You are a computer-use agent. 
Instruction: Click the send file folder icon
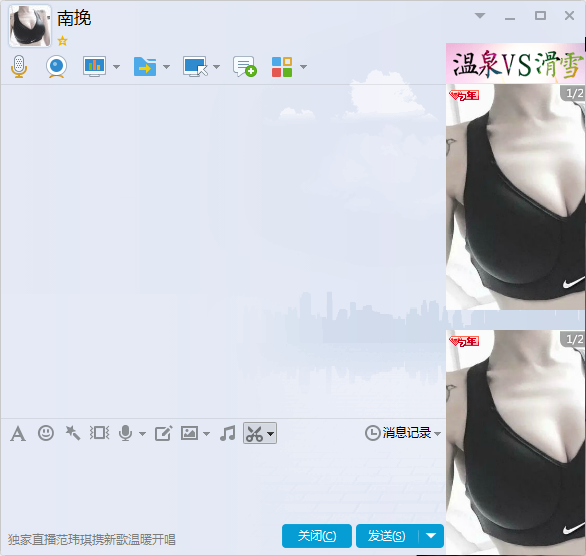click(145, 67)
